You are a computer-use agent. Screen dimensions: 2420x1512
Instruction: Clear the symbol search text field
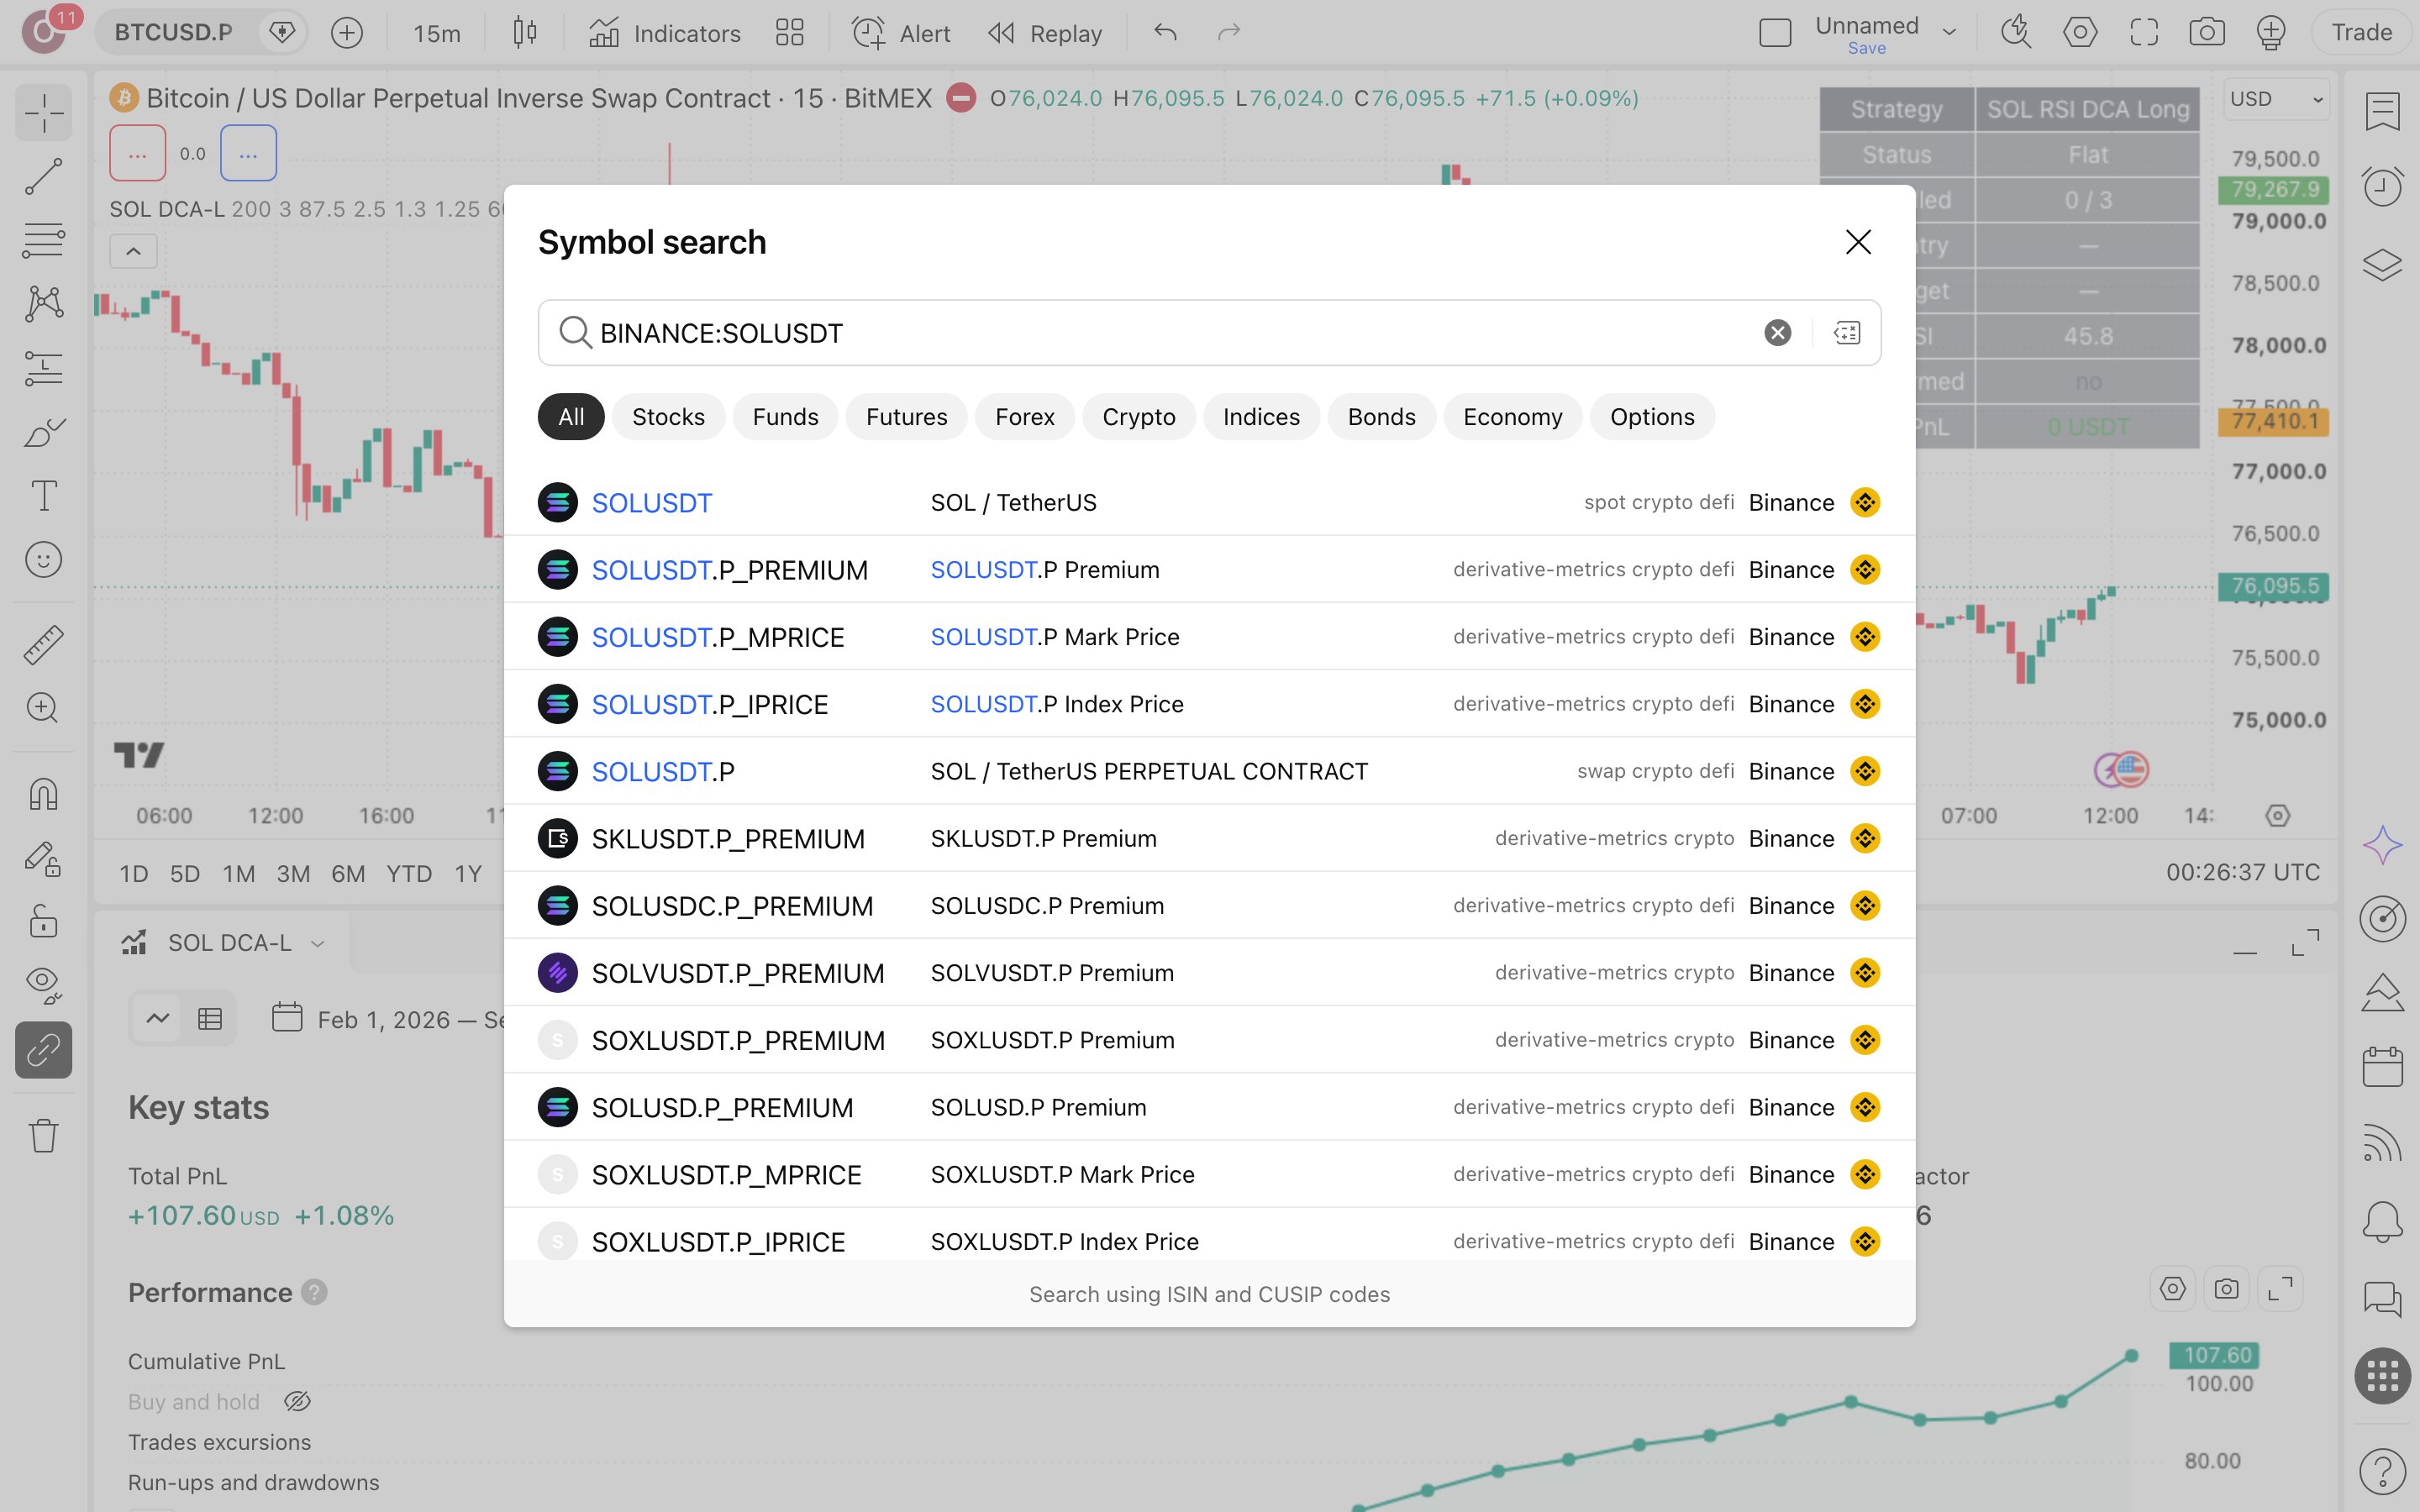click(1777, 332)
